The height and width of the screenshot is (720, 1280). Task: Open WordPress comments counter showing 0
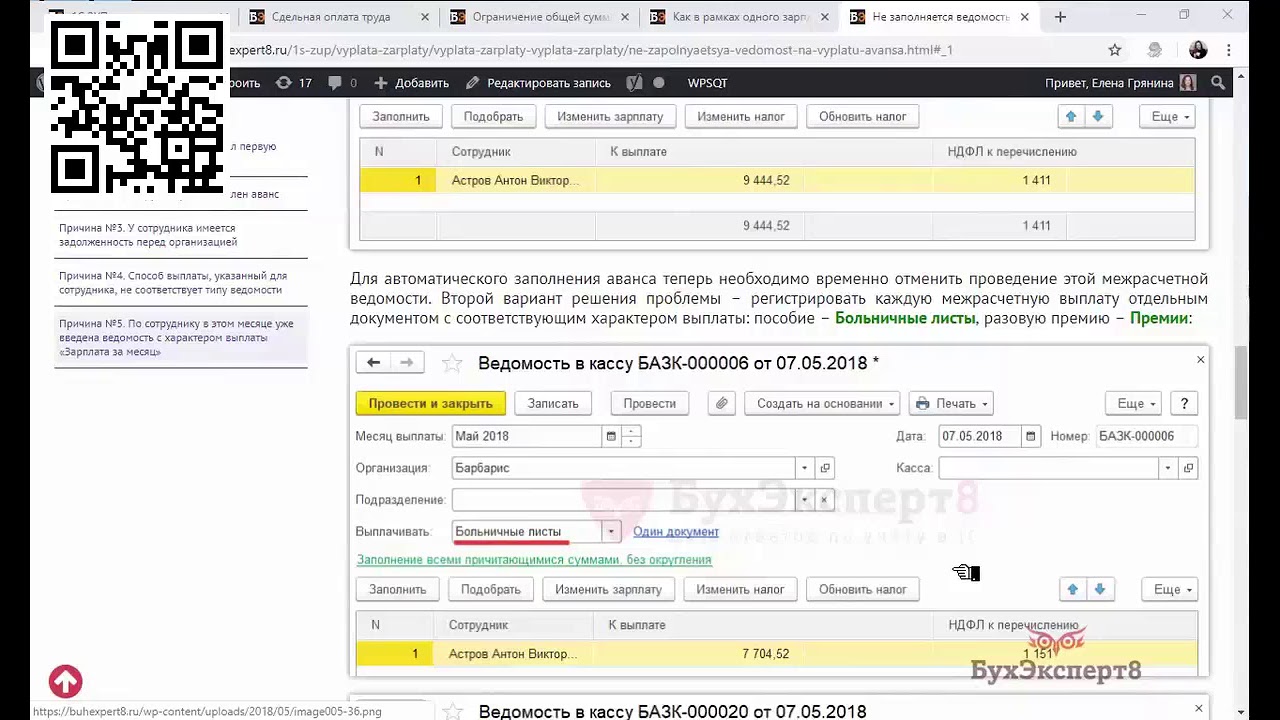click(x=341, y=83)
